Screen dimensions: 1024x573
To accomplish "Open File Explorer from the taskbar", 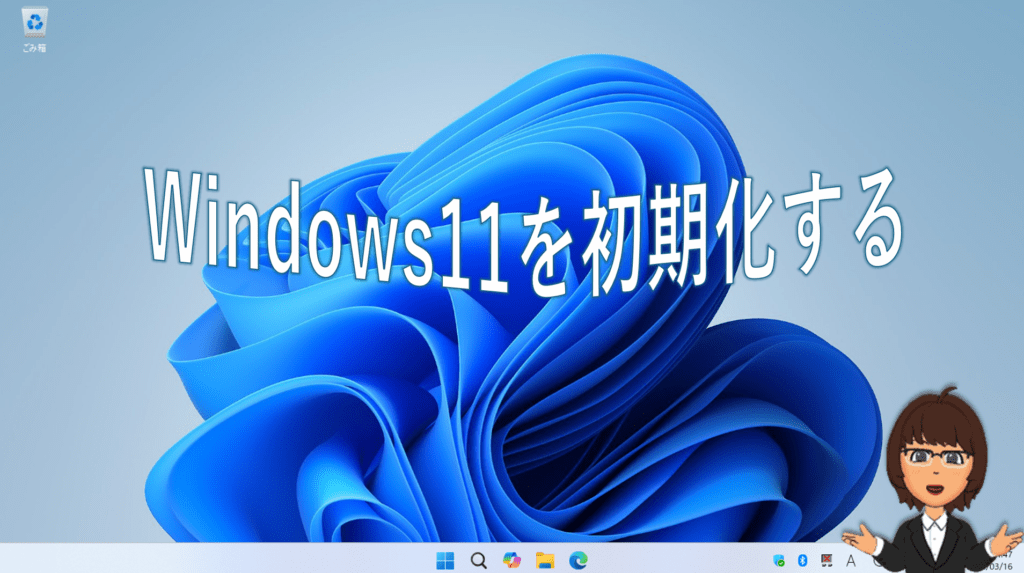I will [545, 560].
